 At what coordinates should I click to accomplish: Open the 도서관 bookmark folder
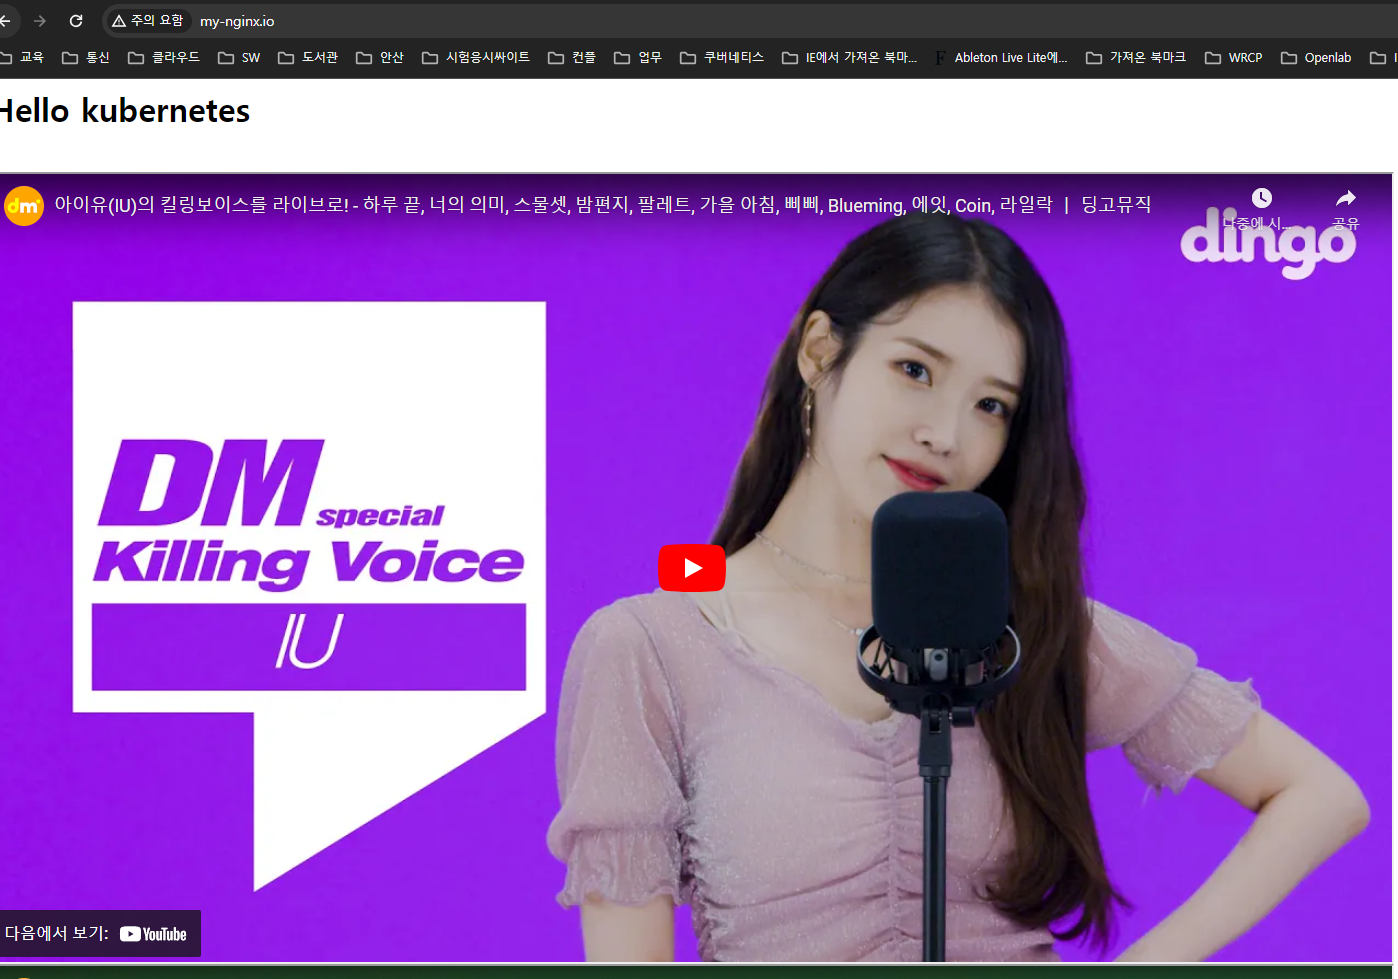click(308, 58)
